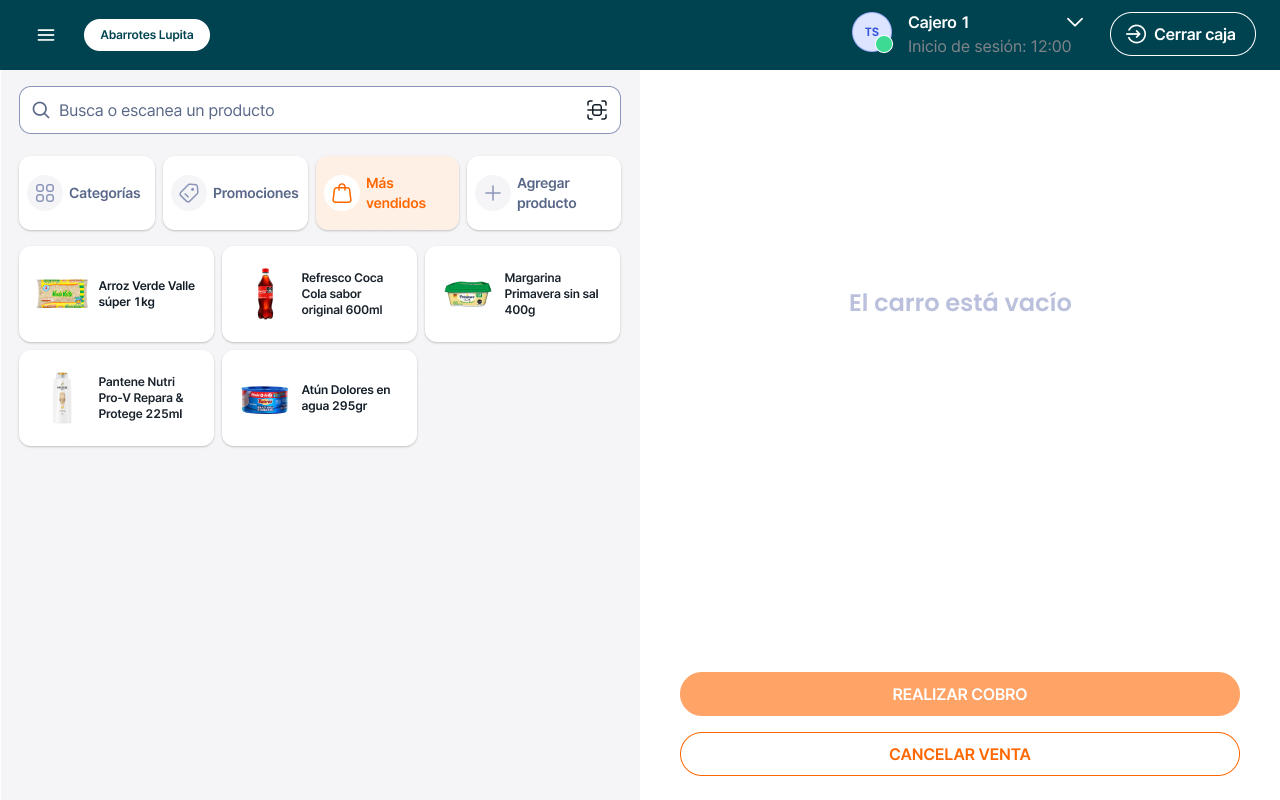Click the TS user avatar
The image size is (1280, 800).
(x=871, y=33)
